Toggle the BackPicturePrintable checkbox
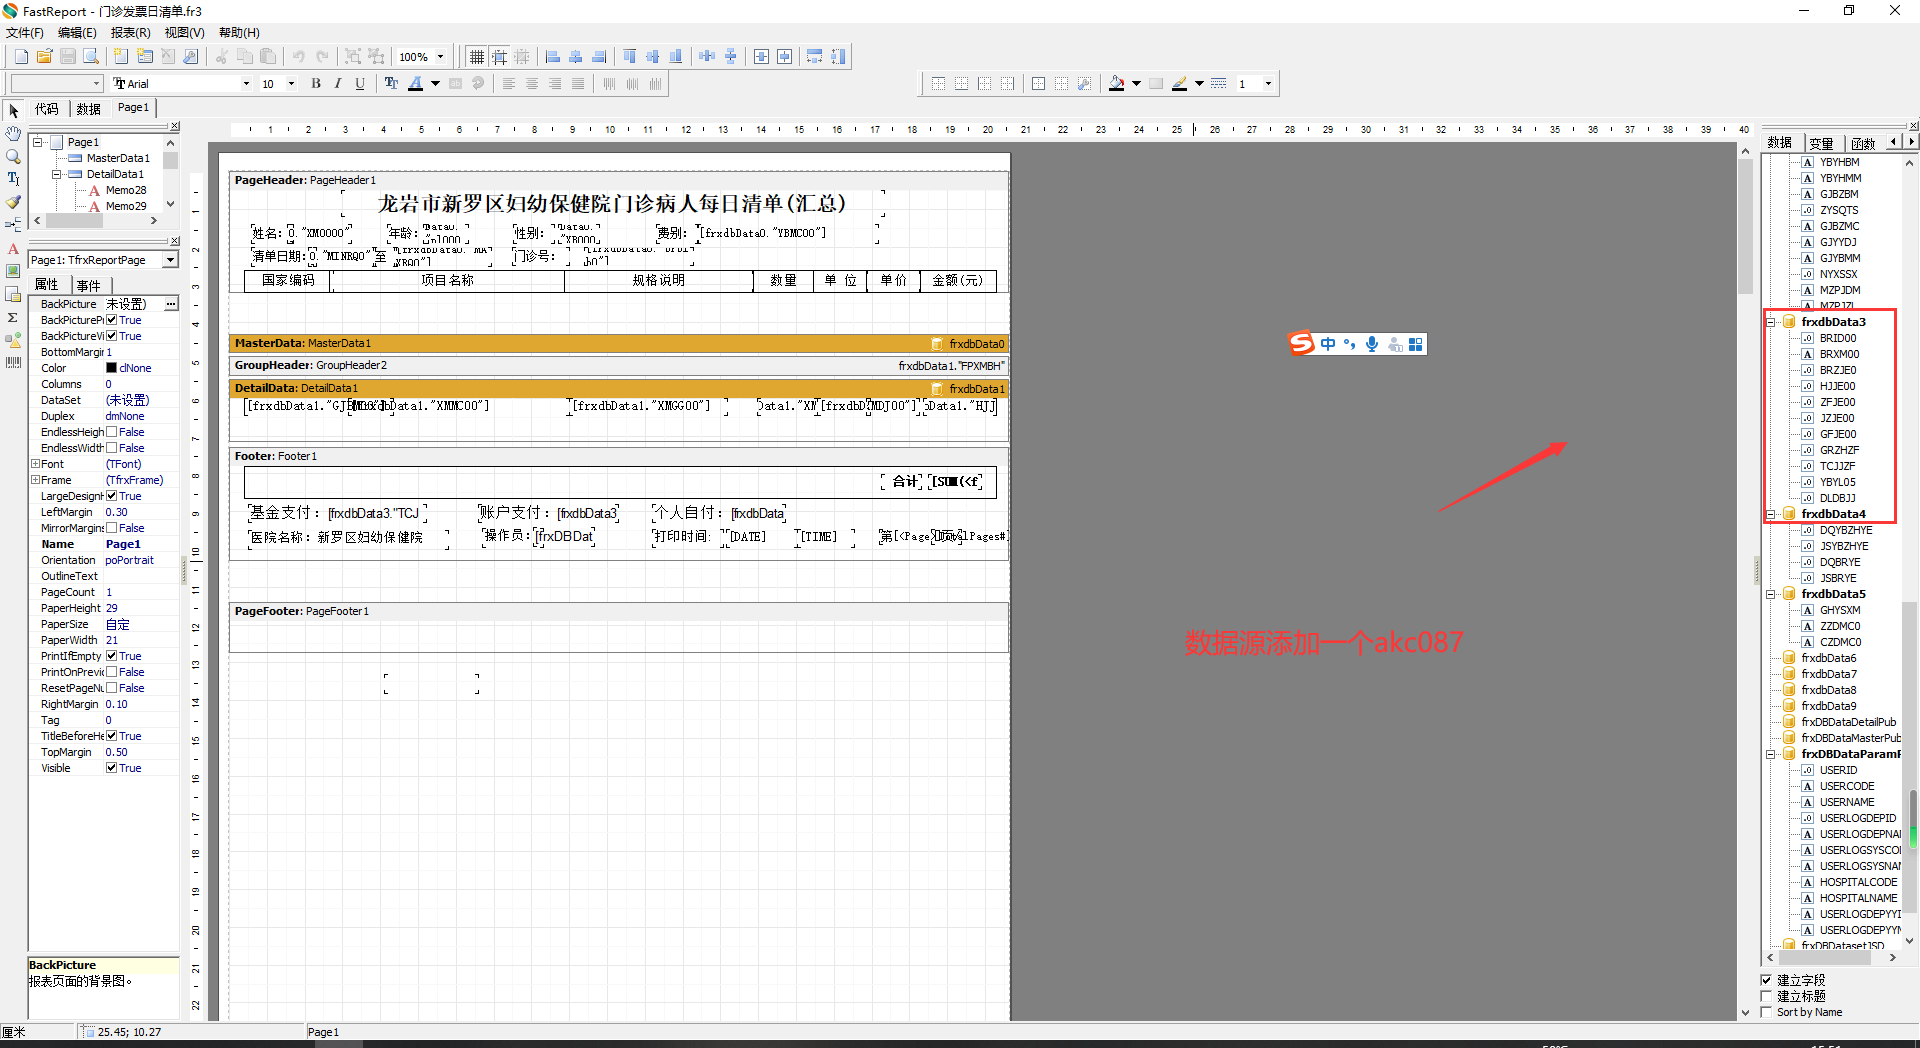 pyautogui.click(x=112, y=320)
